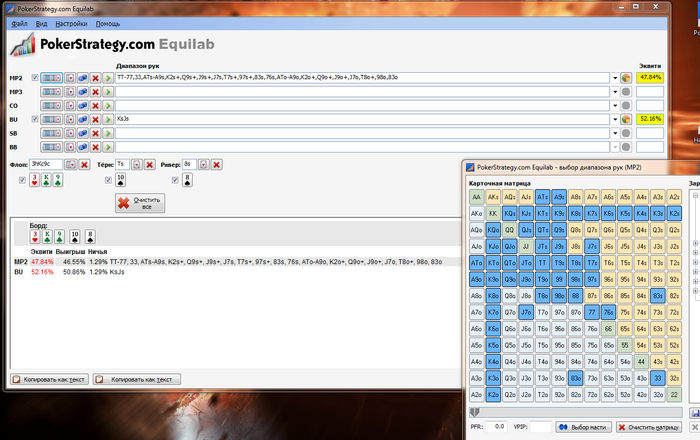This screenshot has height=440, width=700.
Task: Click the empty MP3 range field
Action: pyautogui.click(x=362, y=91)
